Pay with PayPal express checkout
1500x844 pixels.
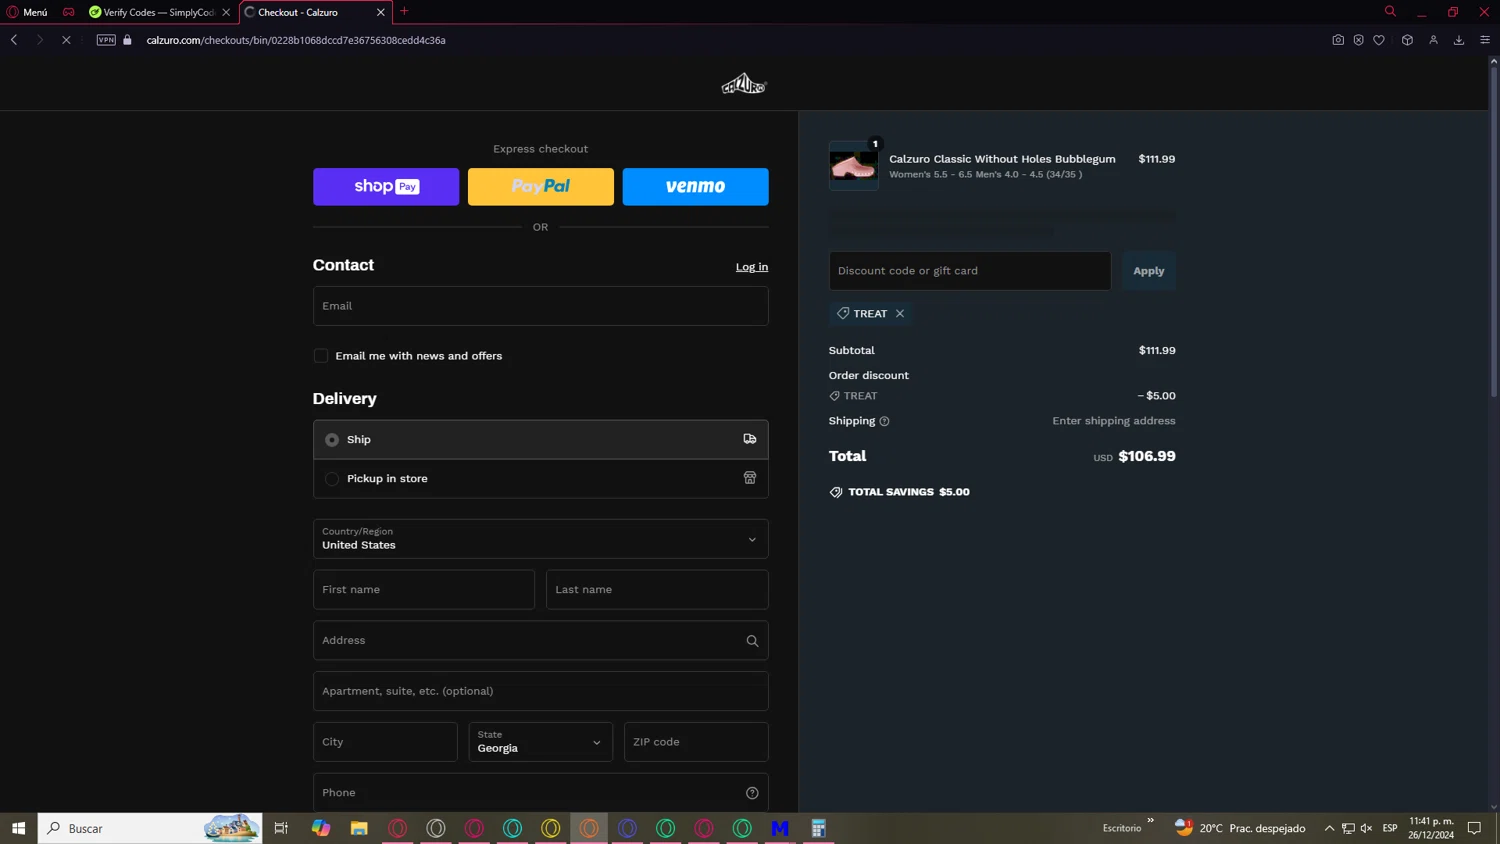point(541,187)
